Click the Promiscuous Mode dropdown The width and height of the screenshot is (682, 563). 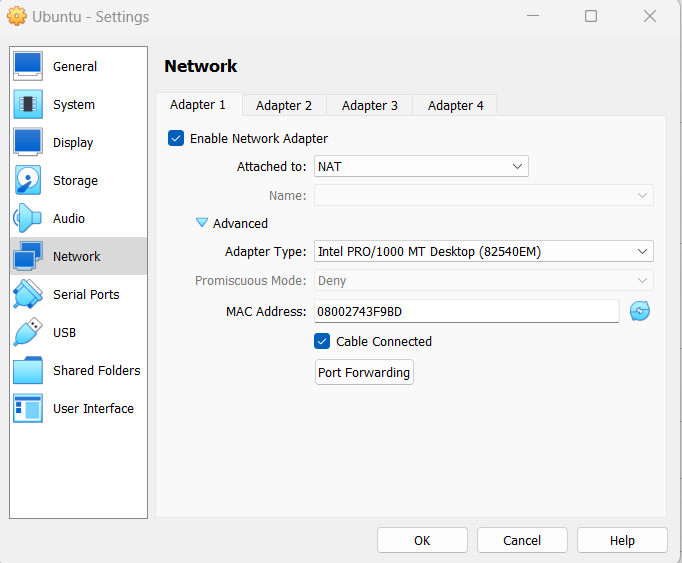point(484,280)
